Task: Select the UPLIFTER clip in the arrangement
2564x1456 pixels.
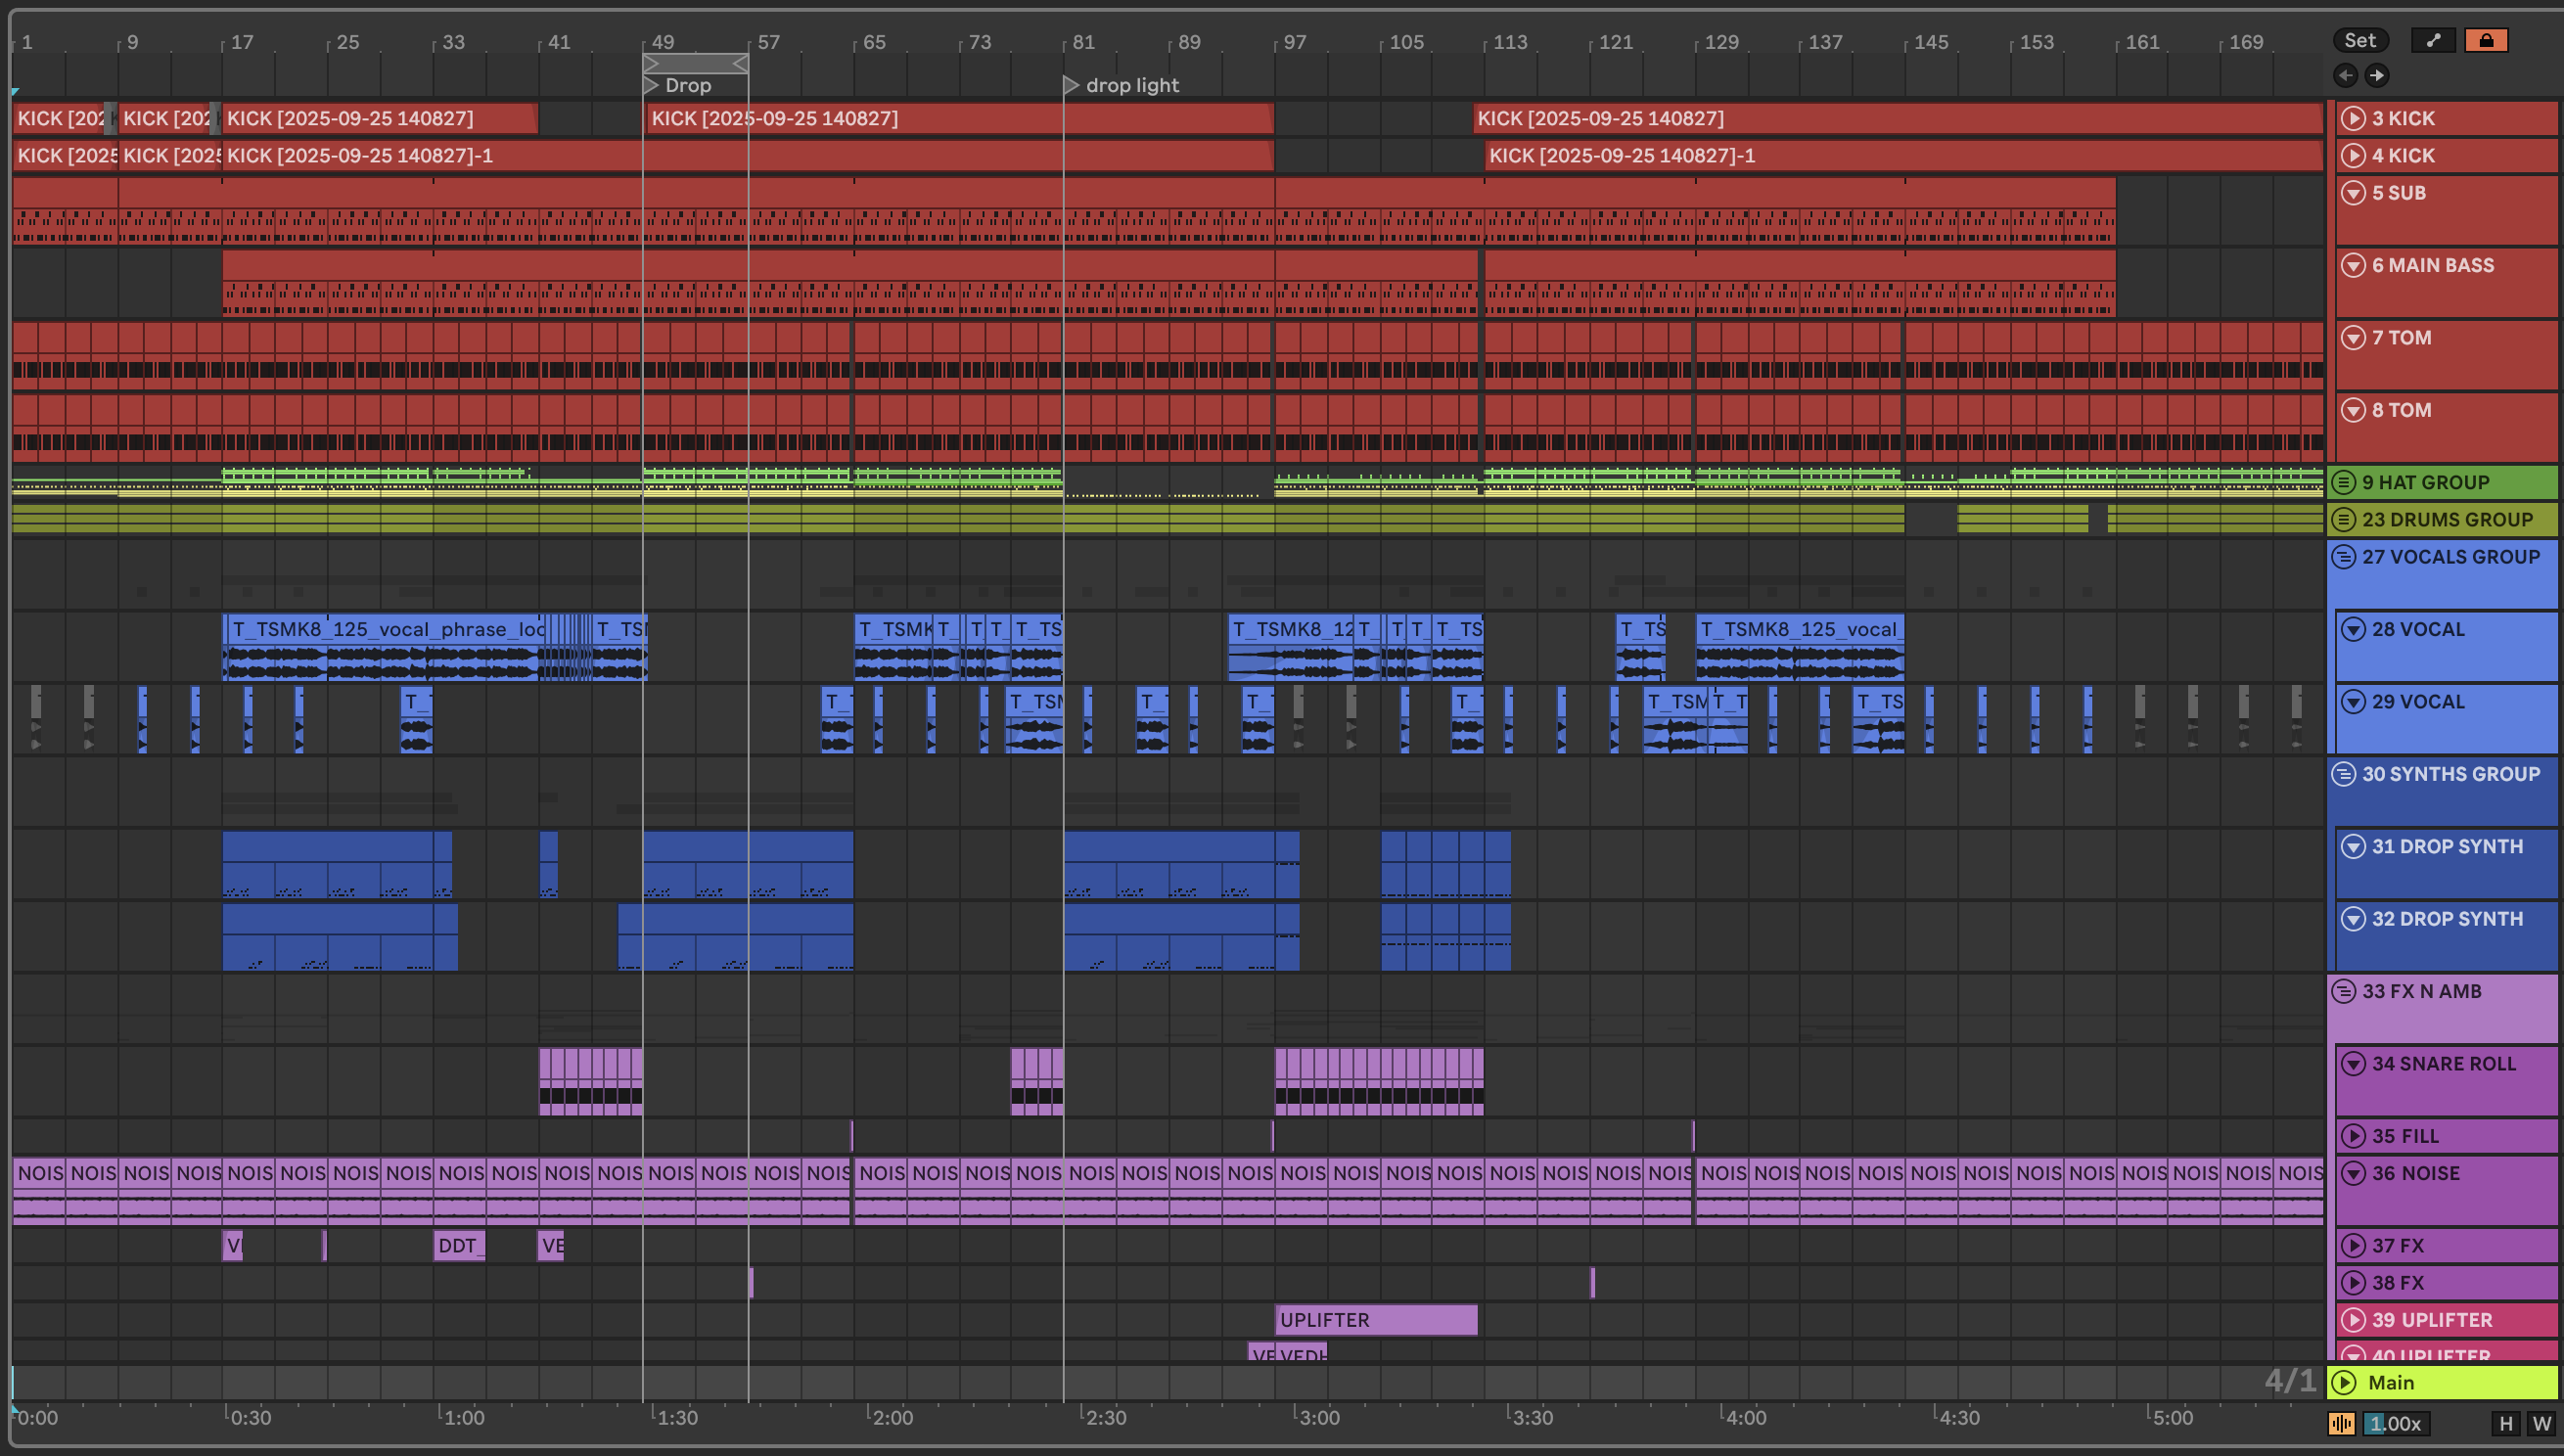Action: [x=1375, y=1319]
